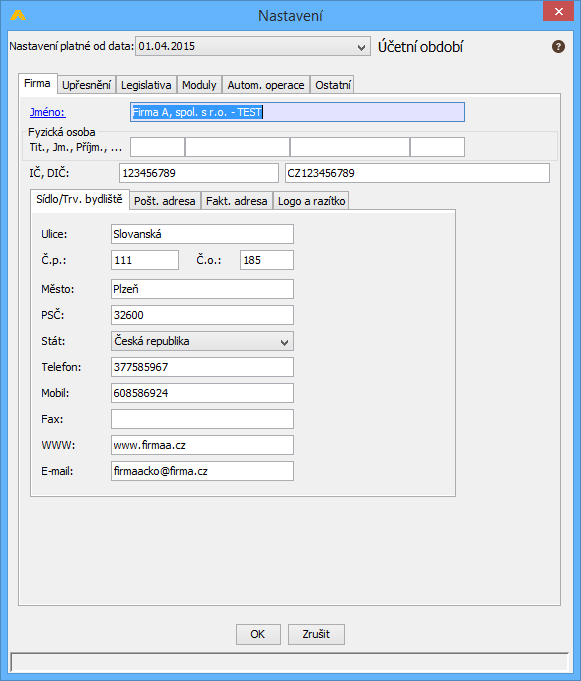Select the E-mail address field

pyautogui.click(x=202, y=471)
